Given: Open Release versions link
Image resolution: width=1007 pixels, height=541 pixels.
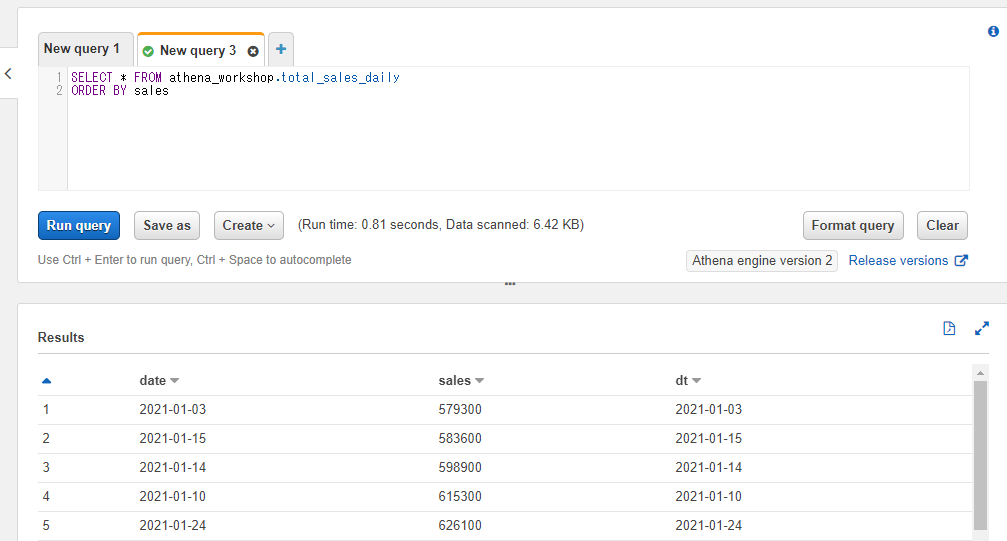Looking at the screenshot, I should [x=898, y=260].
